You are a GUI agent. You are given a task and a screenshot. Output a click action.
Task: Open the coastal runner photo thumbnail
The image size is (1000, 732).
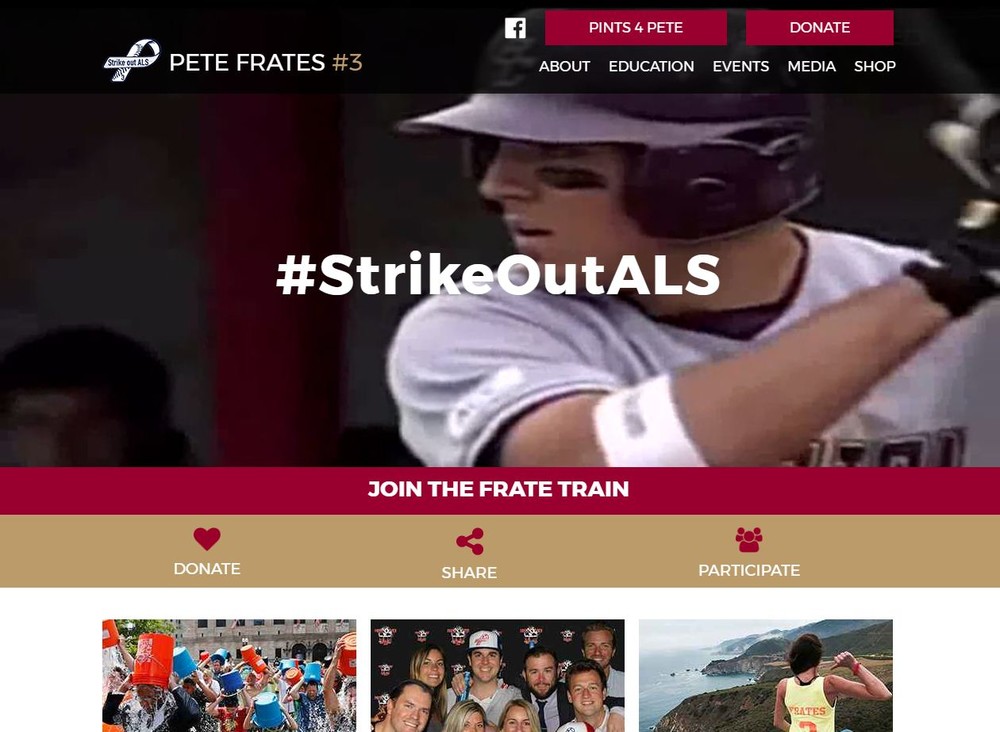pos(766,675)
